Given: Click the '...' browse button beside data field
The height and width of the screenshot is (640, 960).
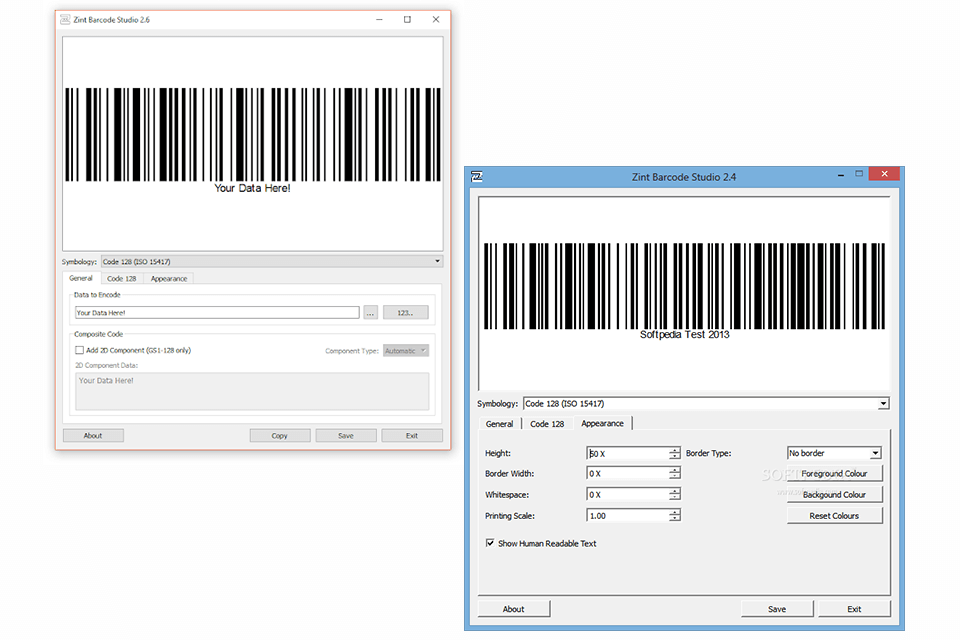Looking at the screenshot, I should (370, 313).
